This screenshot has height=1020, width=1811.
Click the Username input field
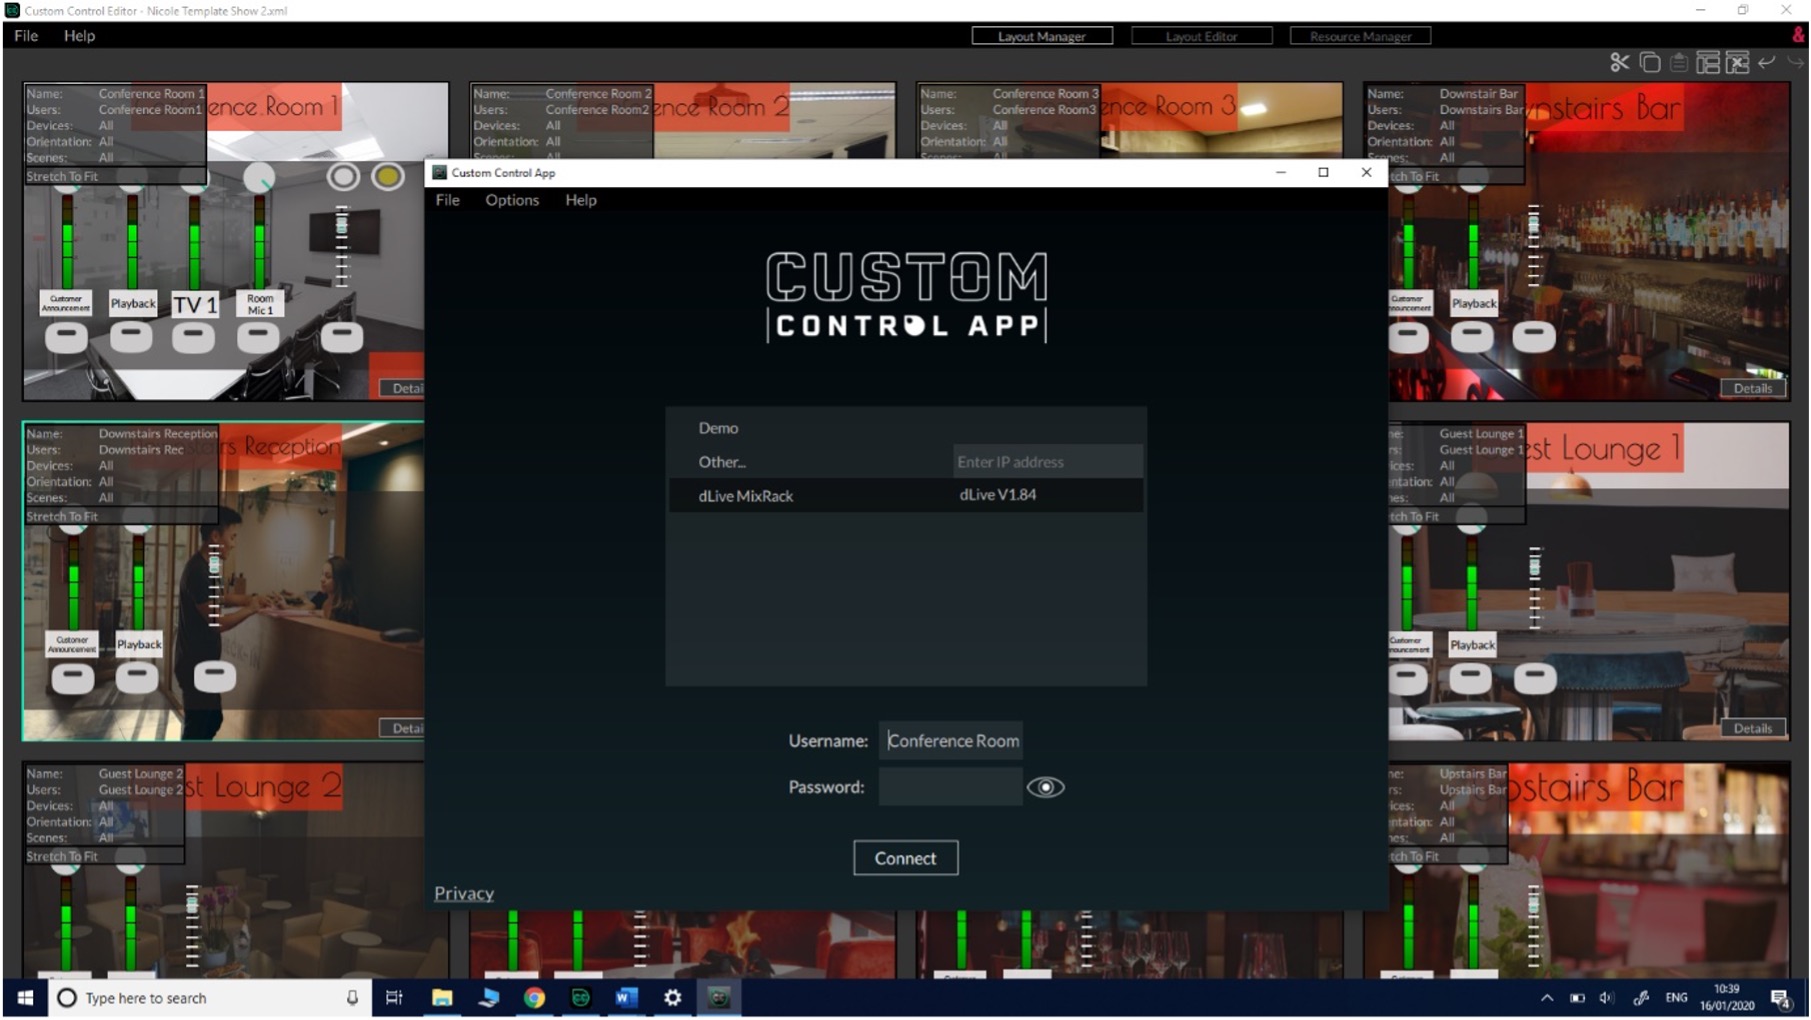(x=951, y=741)
